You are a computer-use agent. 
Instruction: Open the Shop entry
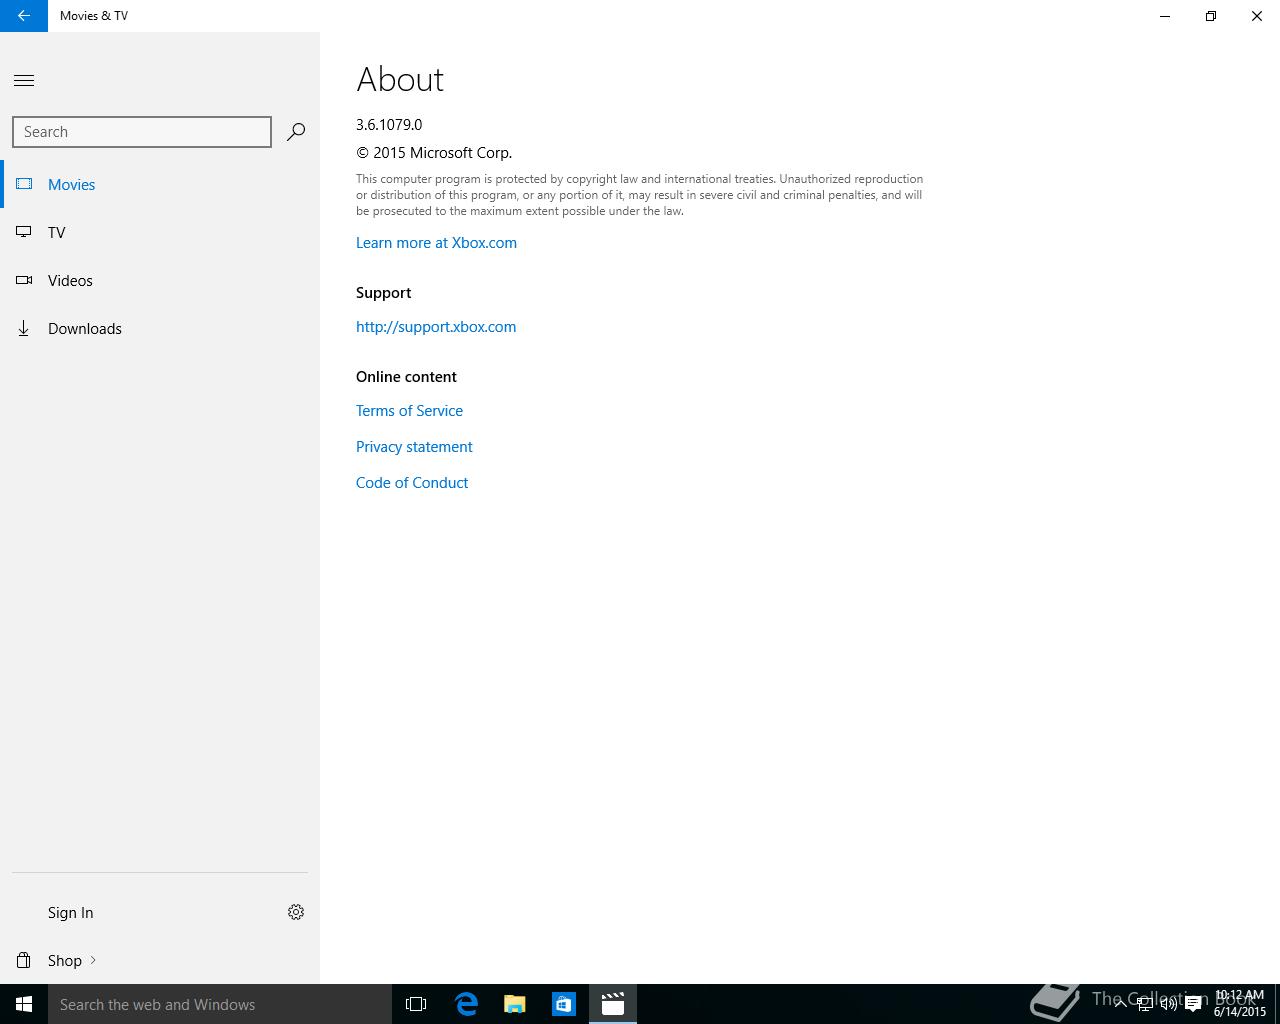click(160, 960)
